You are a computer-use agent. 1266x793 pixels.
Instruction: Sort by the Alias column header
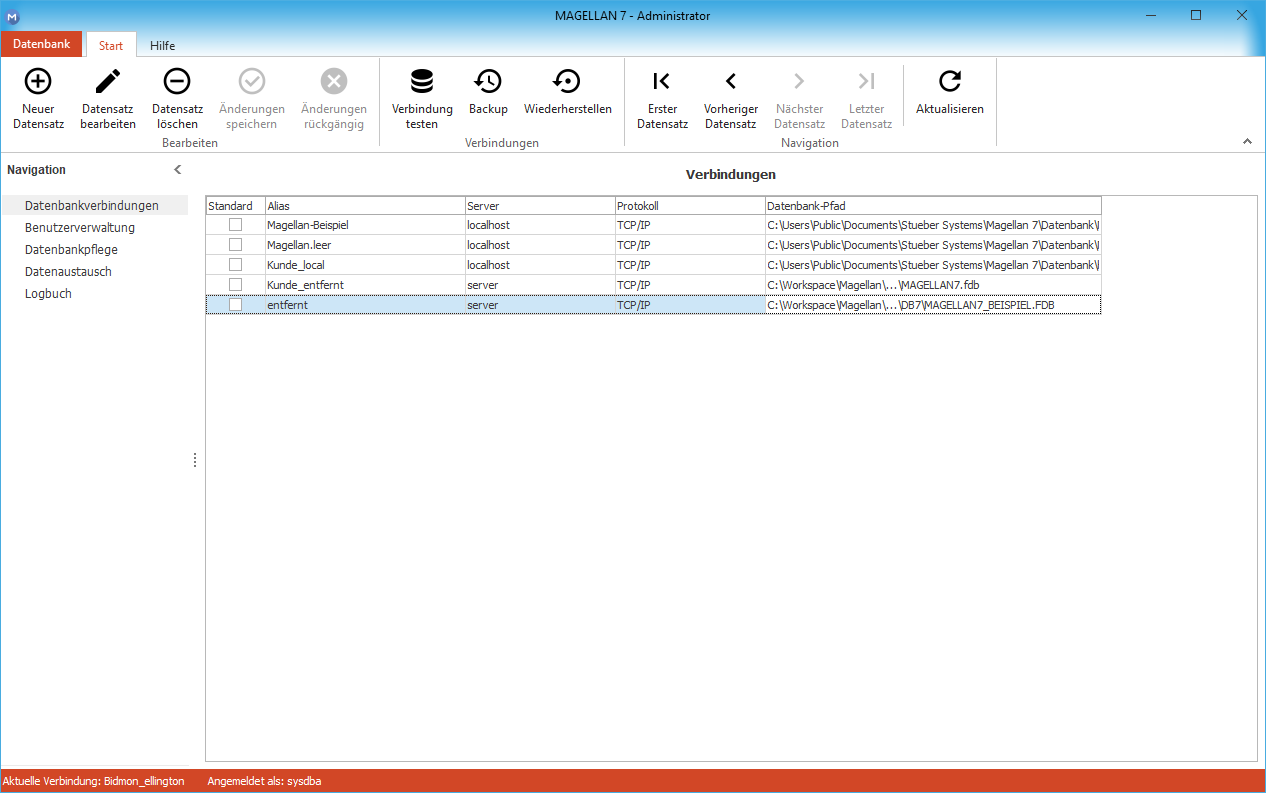365,206
